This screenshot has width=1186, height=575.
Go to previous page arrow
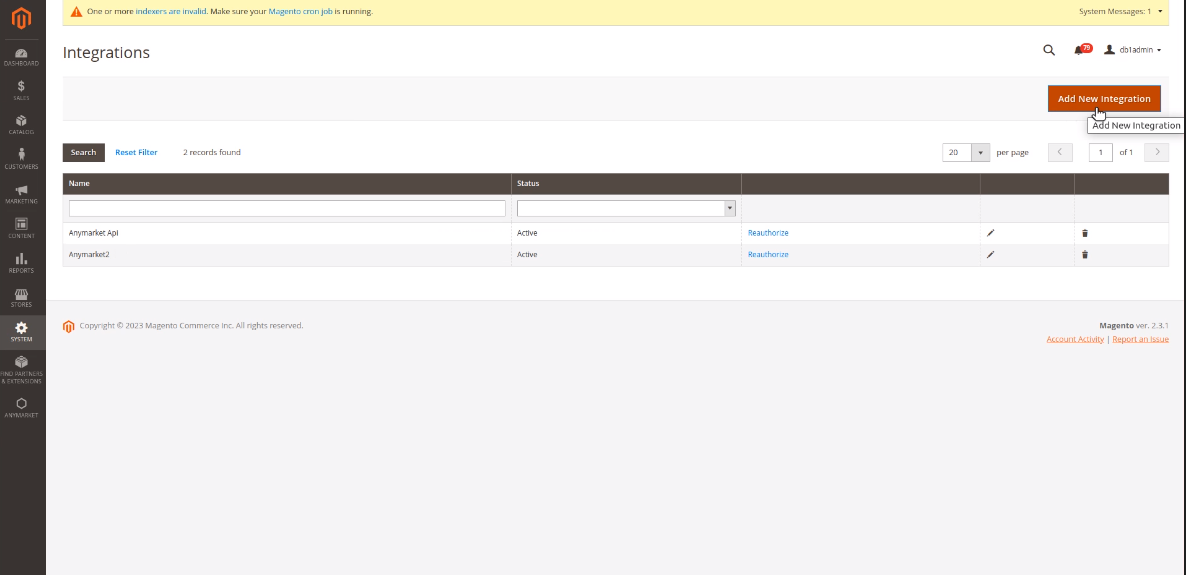tap(1060, 152)
